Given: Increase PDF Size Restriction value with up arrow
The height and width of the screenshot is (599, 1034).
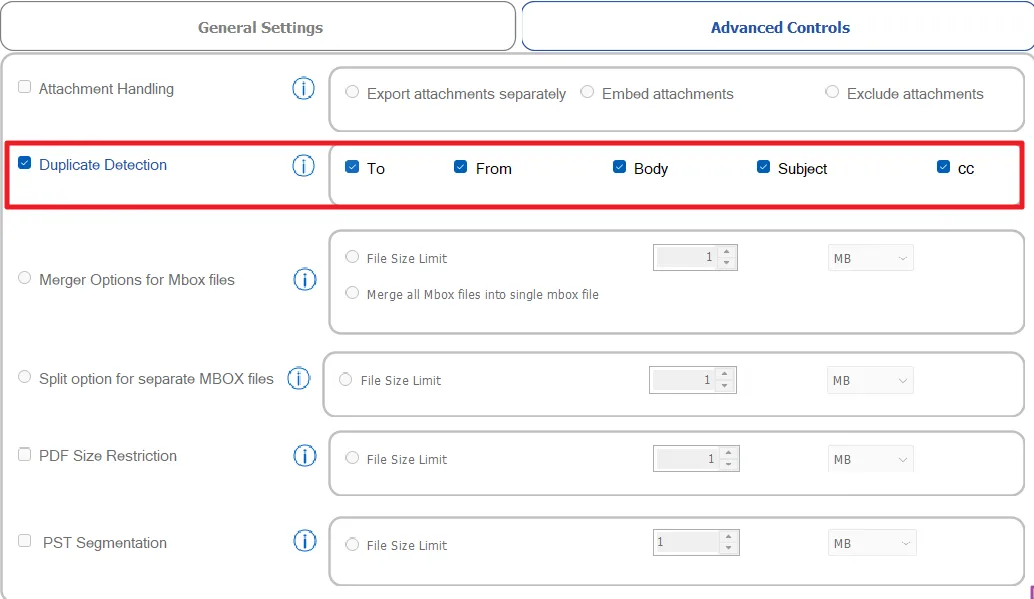Looking at the screenshot, I should point(729,453).
